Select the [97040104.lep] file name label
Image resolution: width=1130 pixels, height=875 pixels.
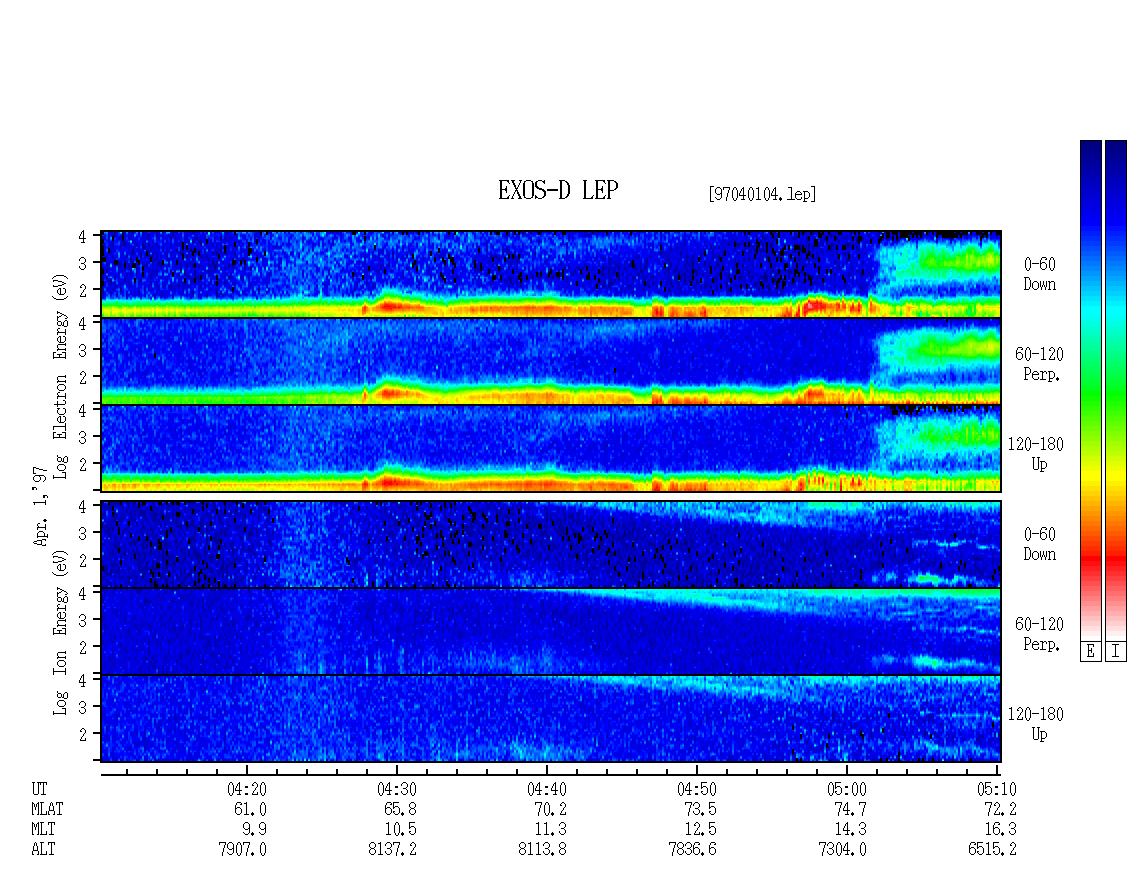pos(762,194)
